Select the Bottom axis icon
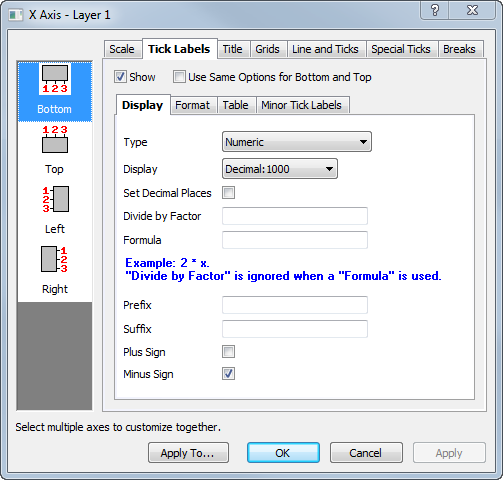Viewport: 503px width, 480px height. (x=55, y=79)
